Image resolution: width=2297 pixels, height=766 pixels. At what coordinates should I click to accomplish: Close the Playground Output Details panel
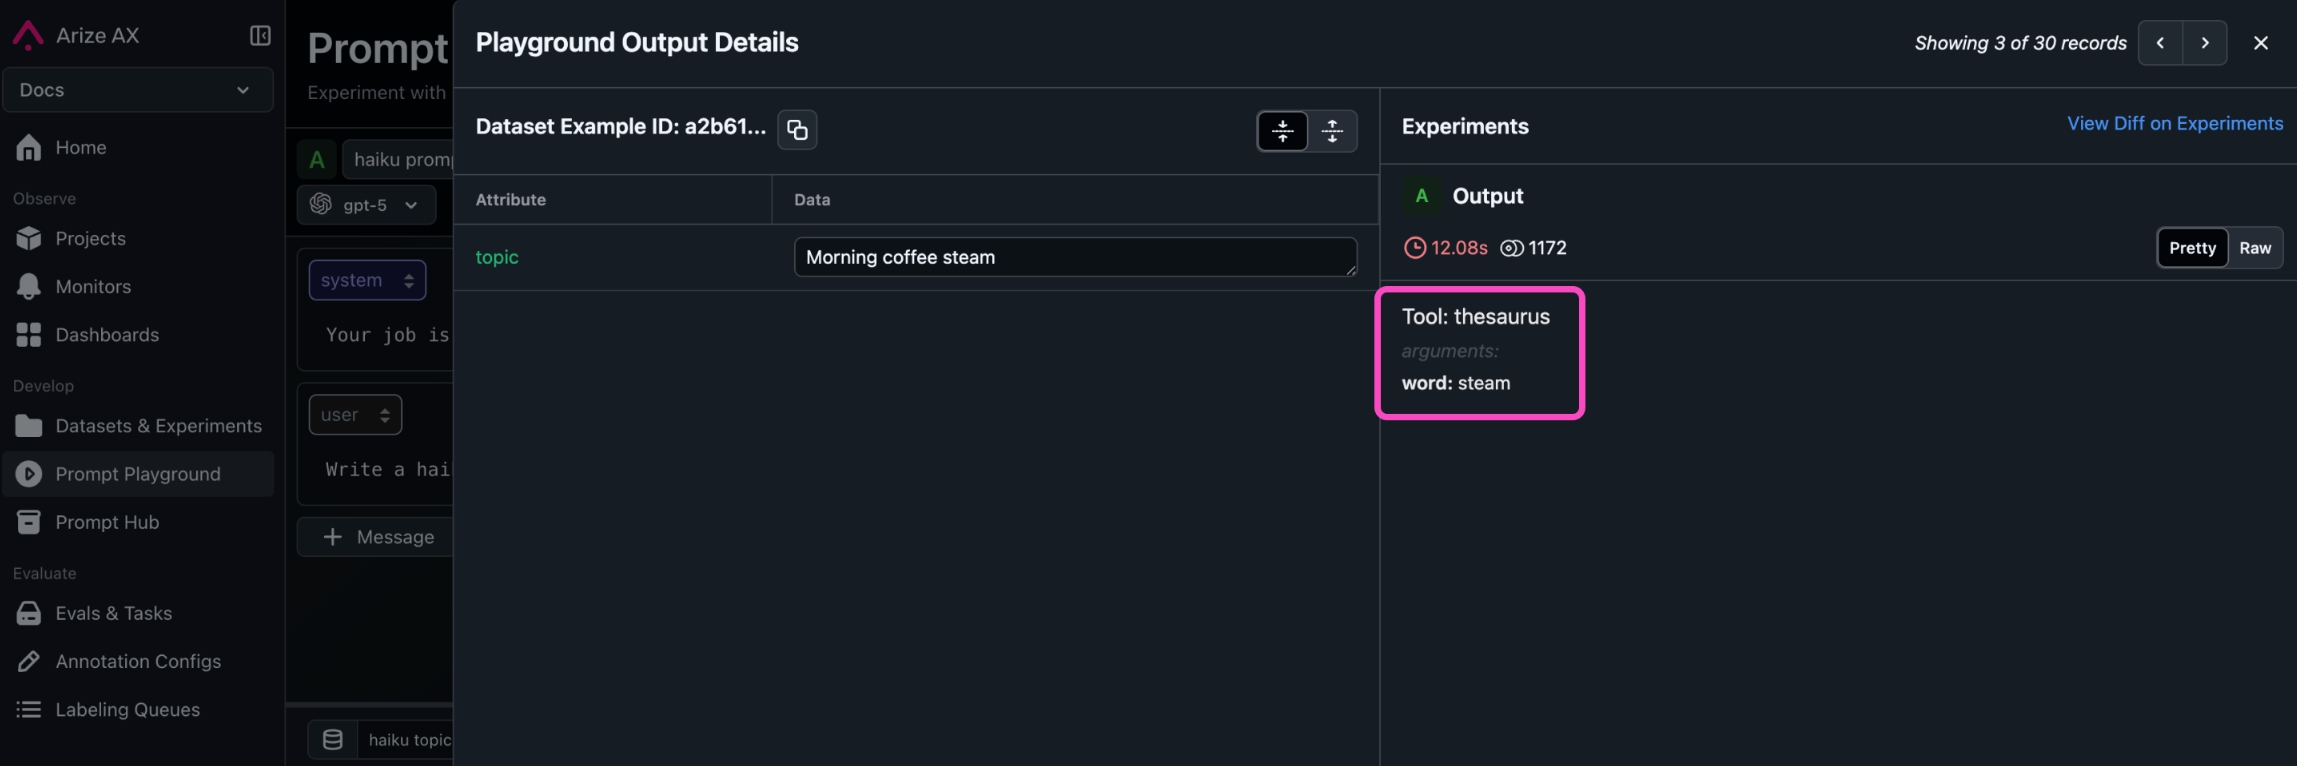pyautogui.click(x=2260, y=43)
